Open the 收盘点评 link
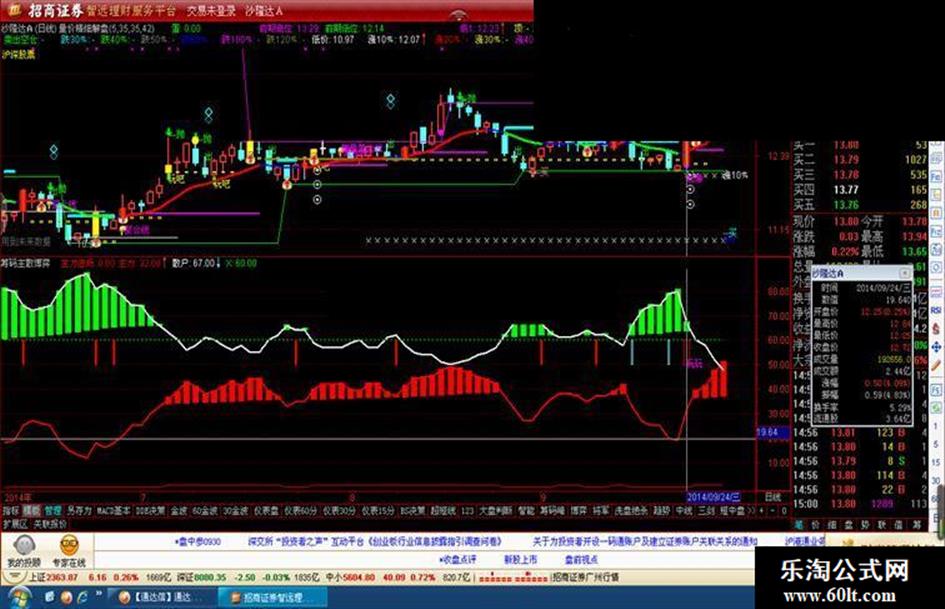Viewport: 945px width, 609px height. click(458, 560)
